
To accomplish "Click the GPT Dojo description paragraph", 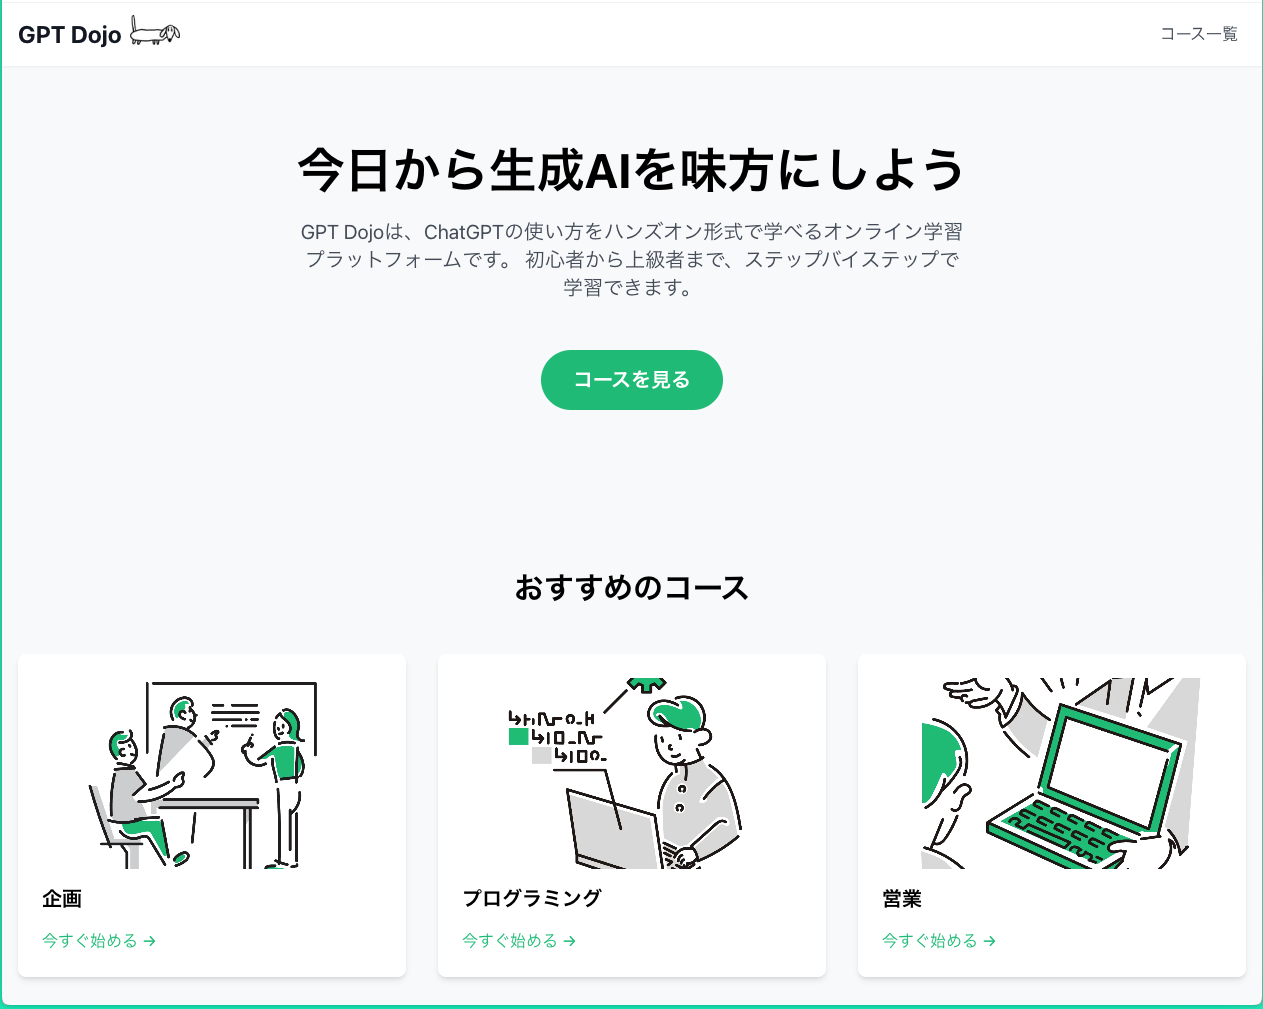I will [x=632, y=260].
